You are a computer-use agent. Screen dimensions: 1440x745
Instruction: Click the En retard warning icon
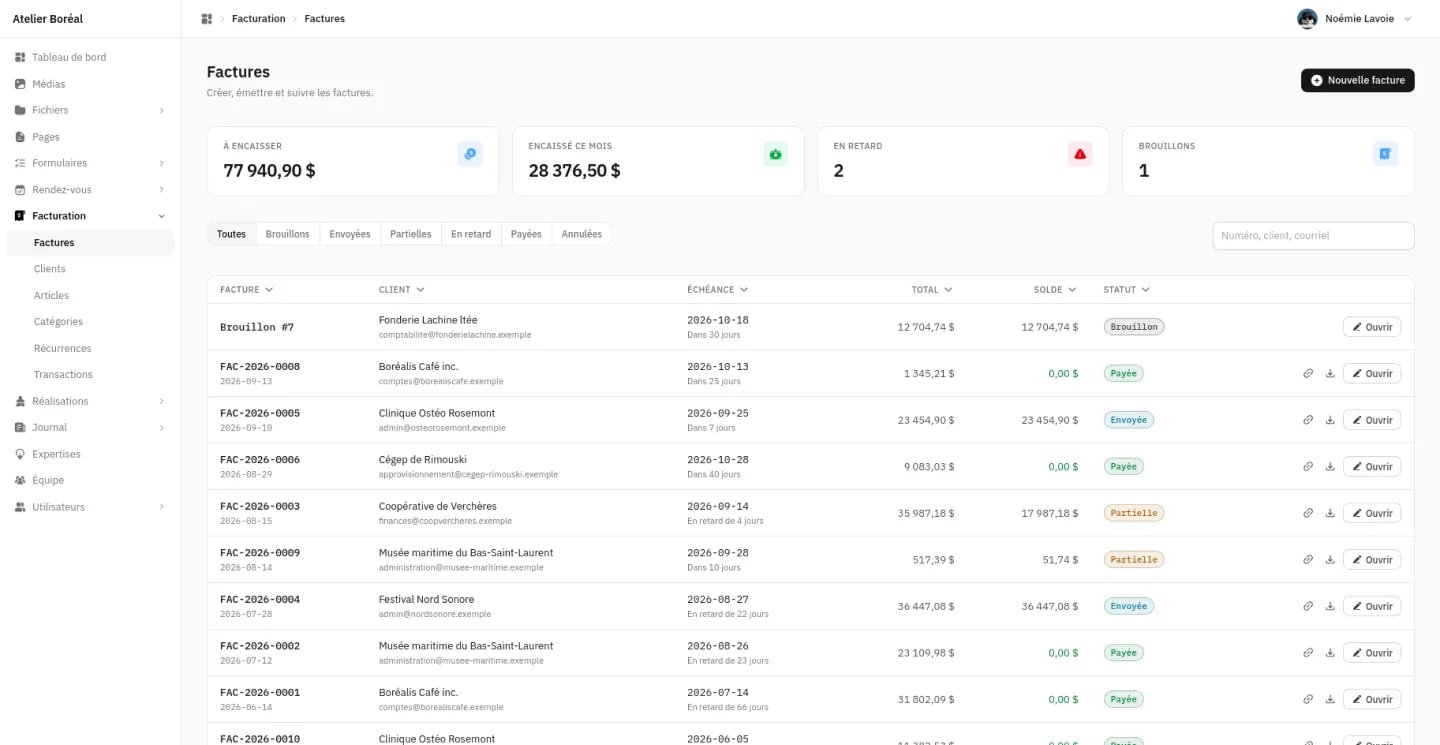pos(1080,154)
